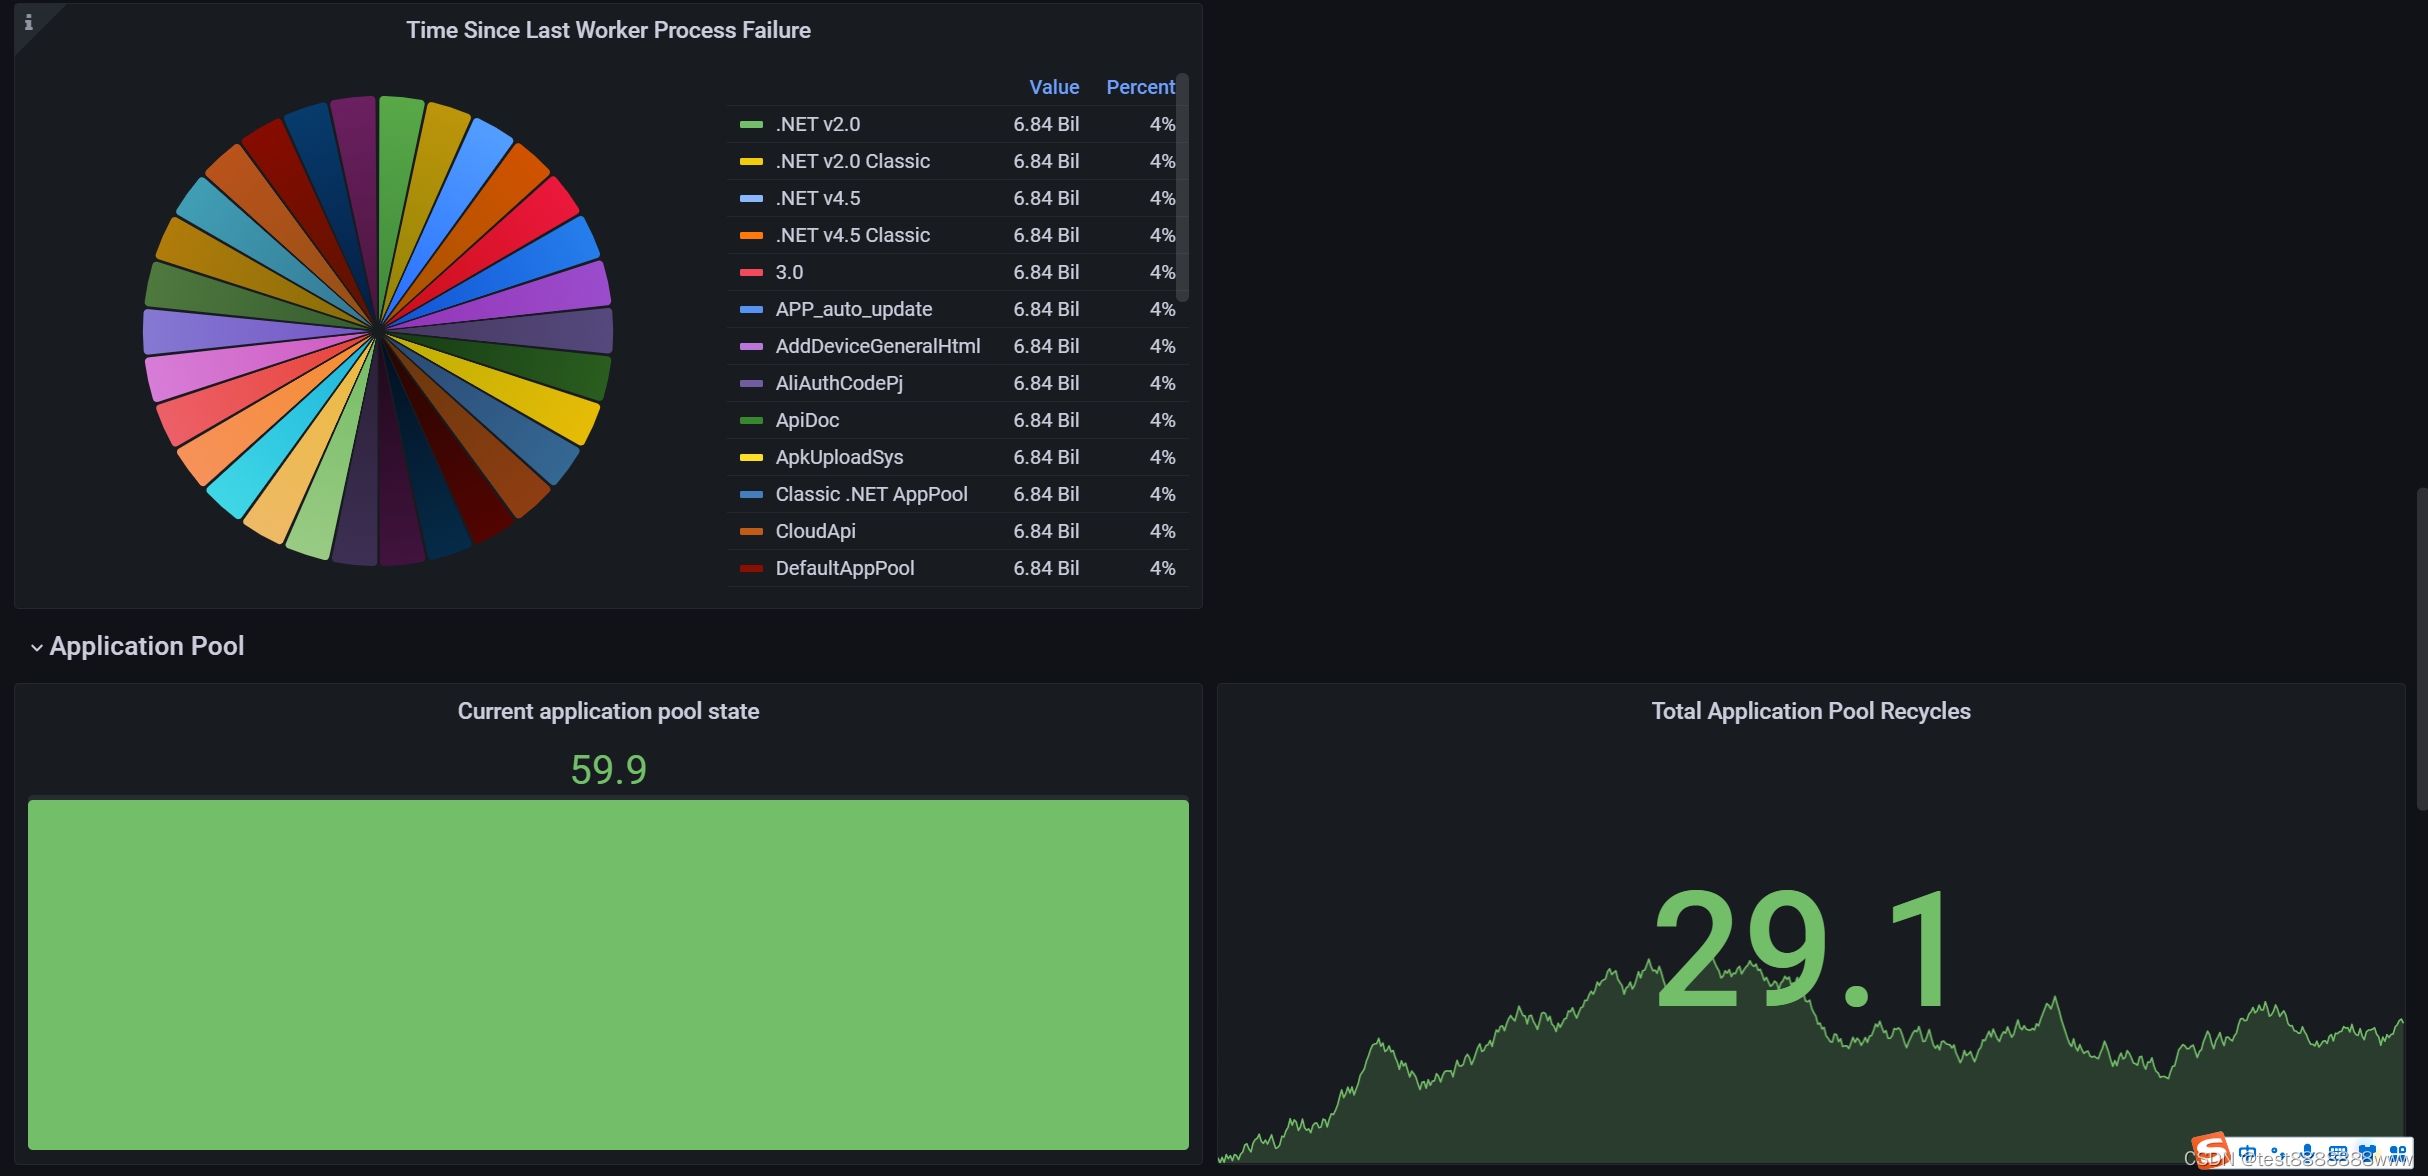Toggle Chinese/English input mode in Sogou bar

(2247, 1153)
